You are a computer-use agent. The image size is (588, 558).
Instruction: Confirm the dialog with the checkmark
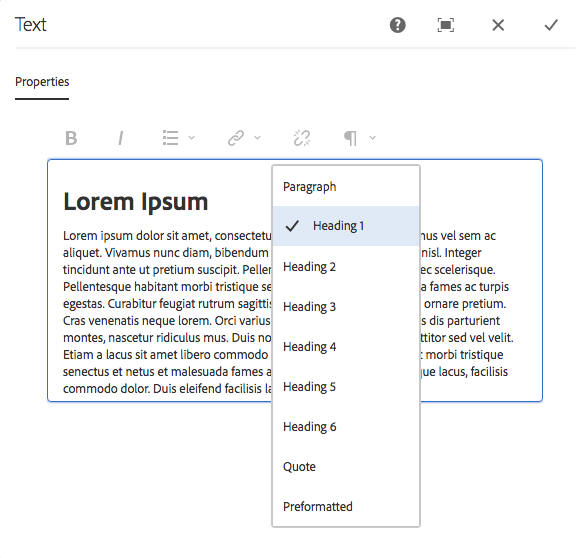coord(551,25)
